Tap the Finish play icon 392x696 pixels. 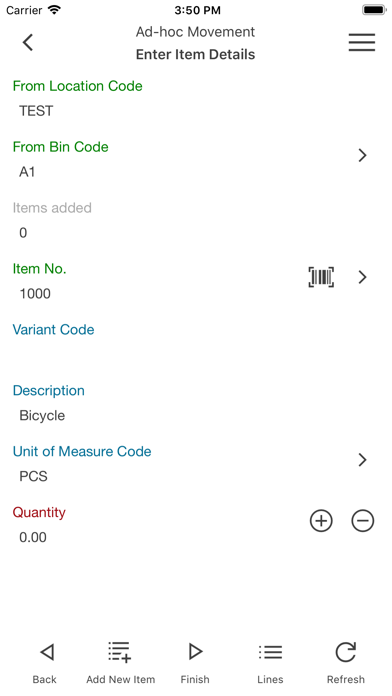(195, 652)
